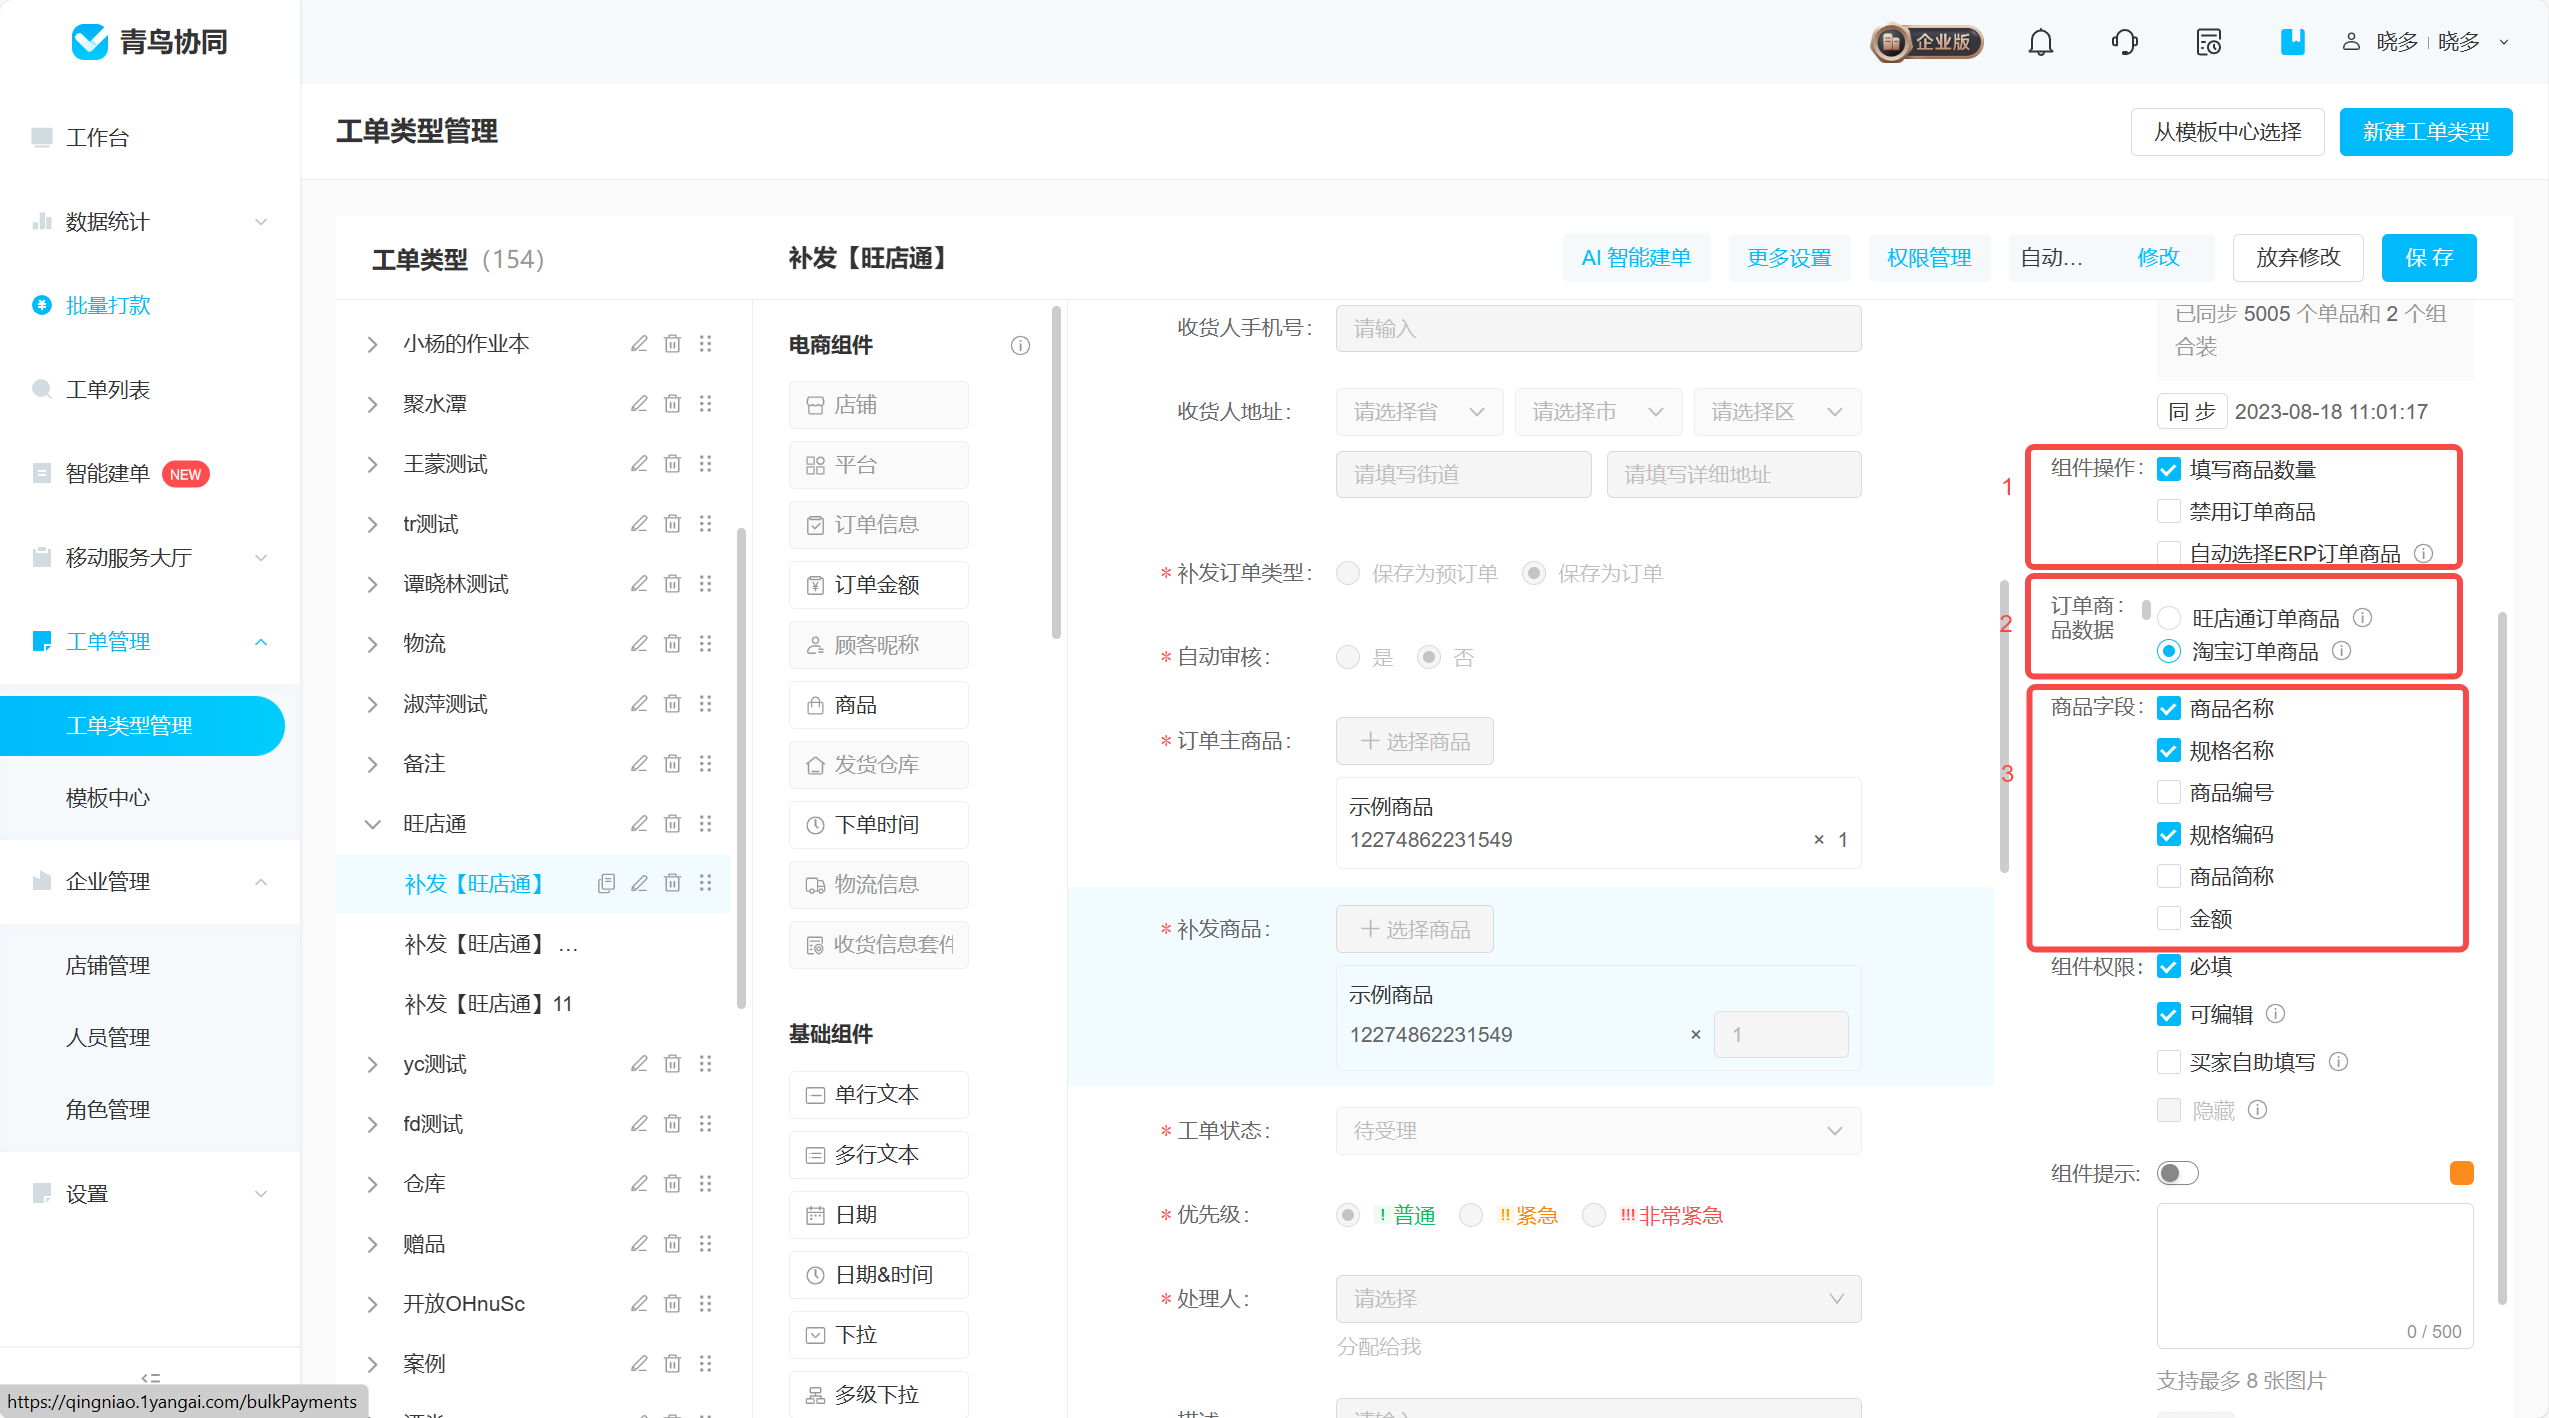Click 新建工单类型 button

click(x=2425, y=132)
